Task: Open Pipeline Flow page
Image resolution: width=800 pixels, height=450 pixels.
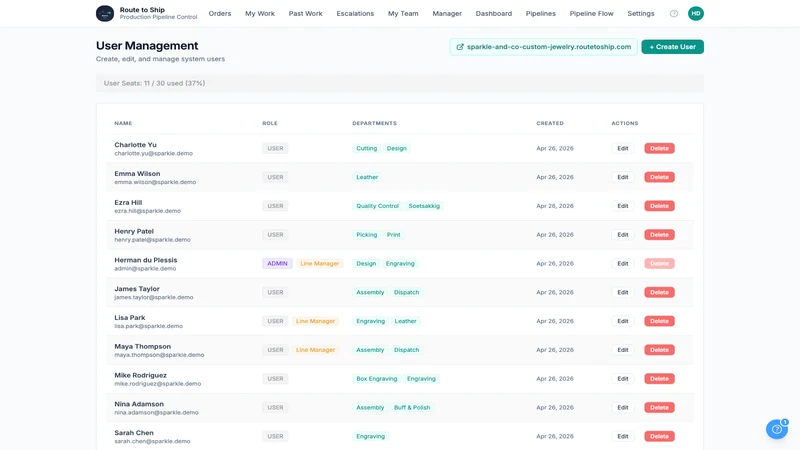Action: coord(591,14)
